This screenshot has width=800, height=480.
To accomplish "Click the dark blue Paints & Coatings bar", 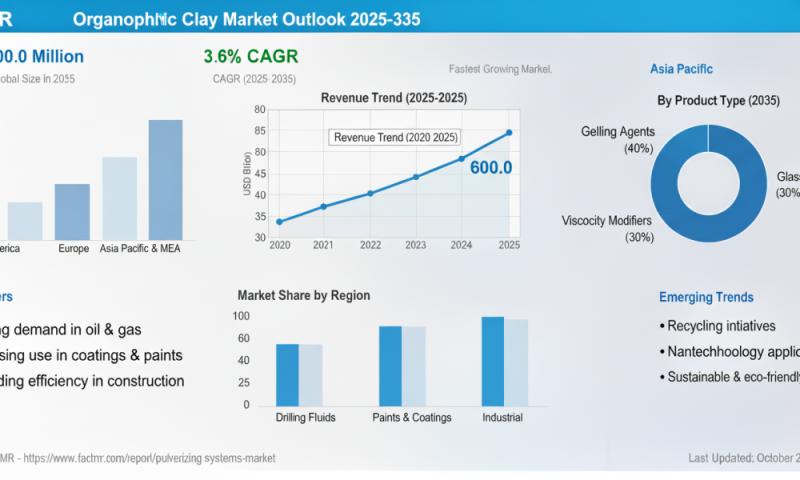I will 390,365.
